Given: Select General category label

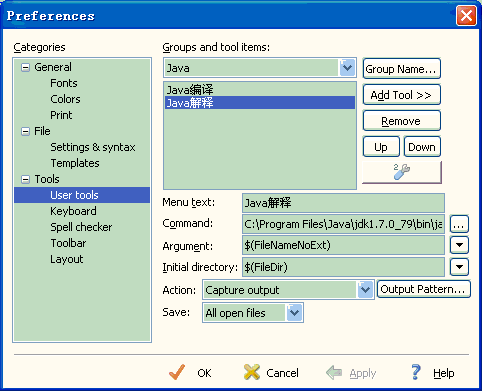Looking at the screenshot, I should coord(53,67).
